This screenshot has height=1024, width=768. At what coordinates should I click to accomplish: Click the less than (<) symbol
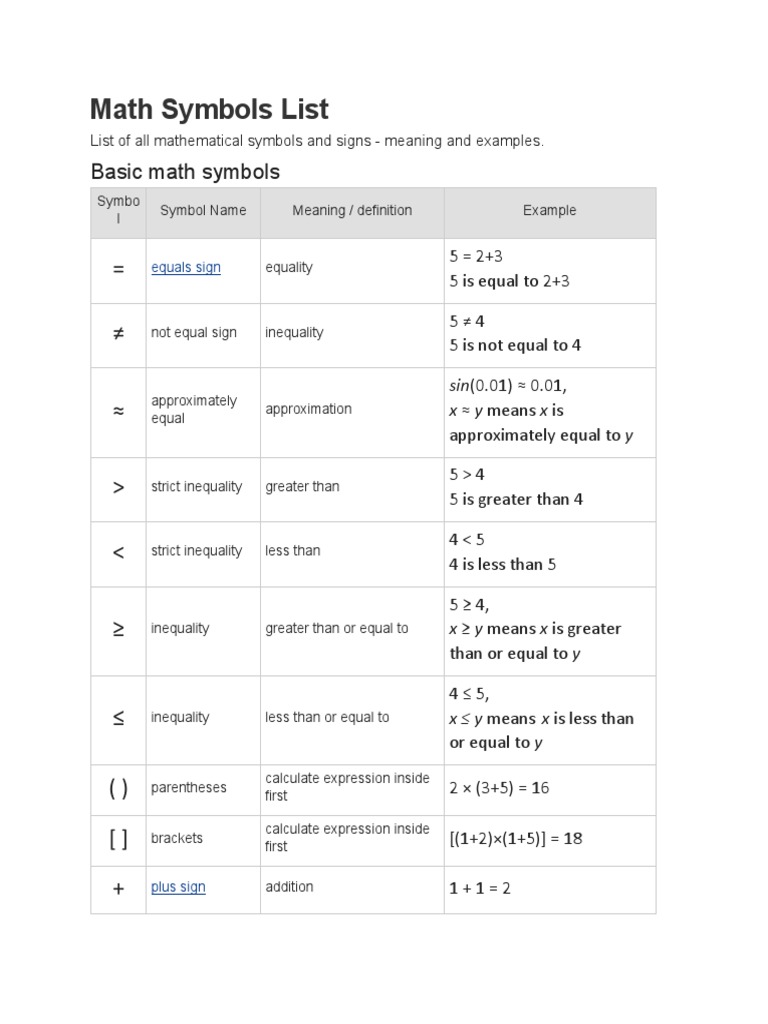118,551
